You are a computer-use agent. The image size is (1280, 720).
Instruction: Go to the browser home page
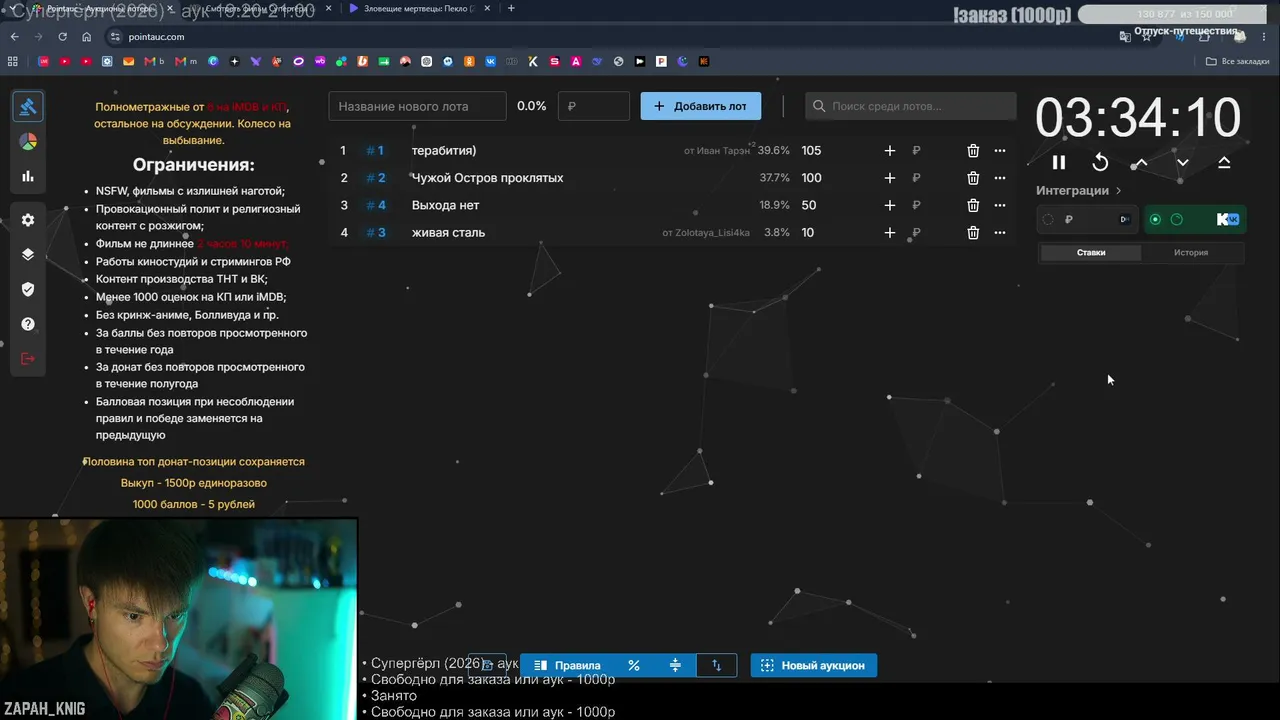tap(87, 37)
